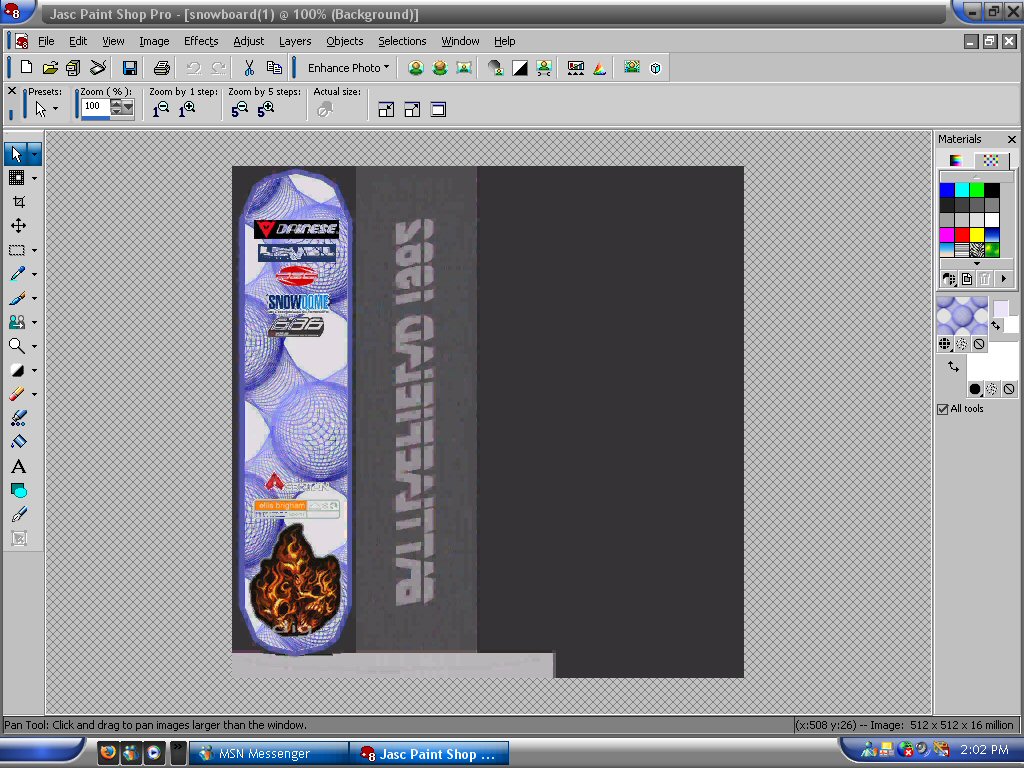Click the black and white contrast icon
Viewport: 1024px width, 768px height.
point(520,67)
